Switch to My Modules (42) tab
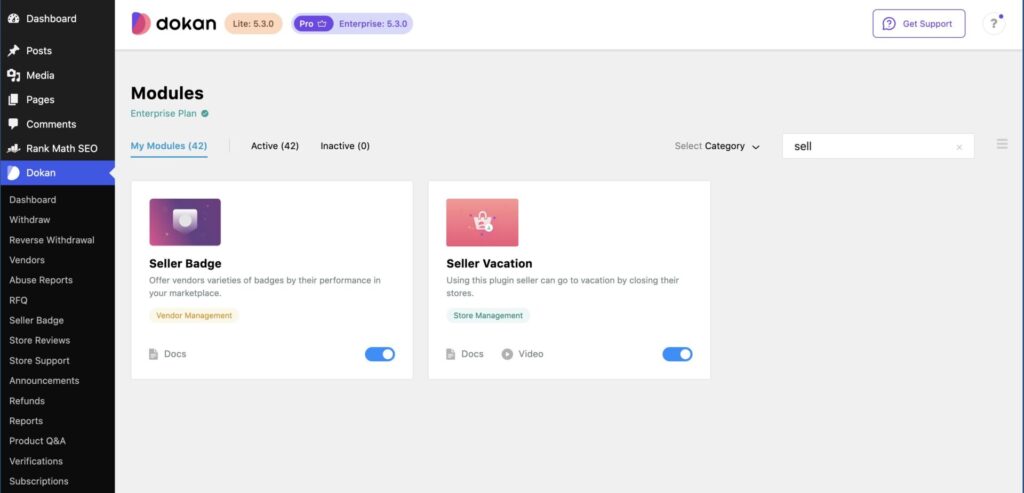This screenshot has height=493, width=1024. click(x=169, y=146)
